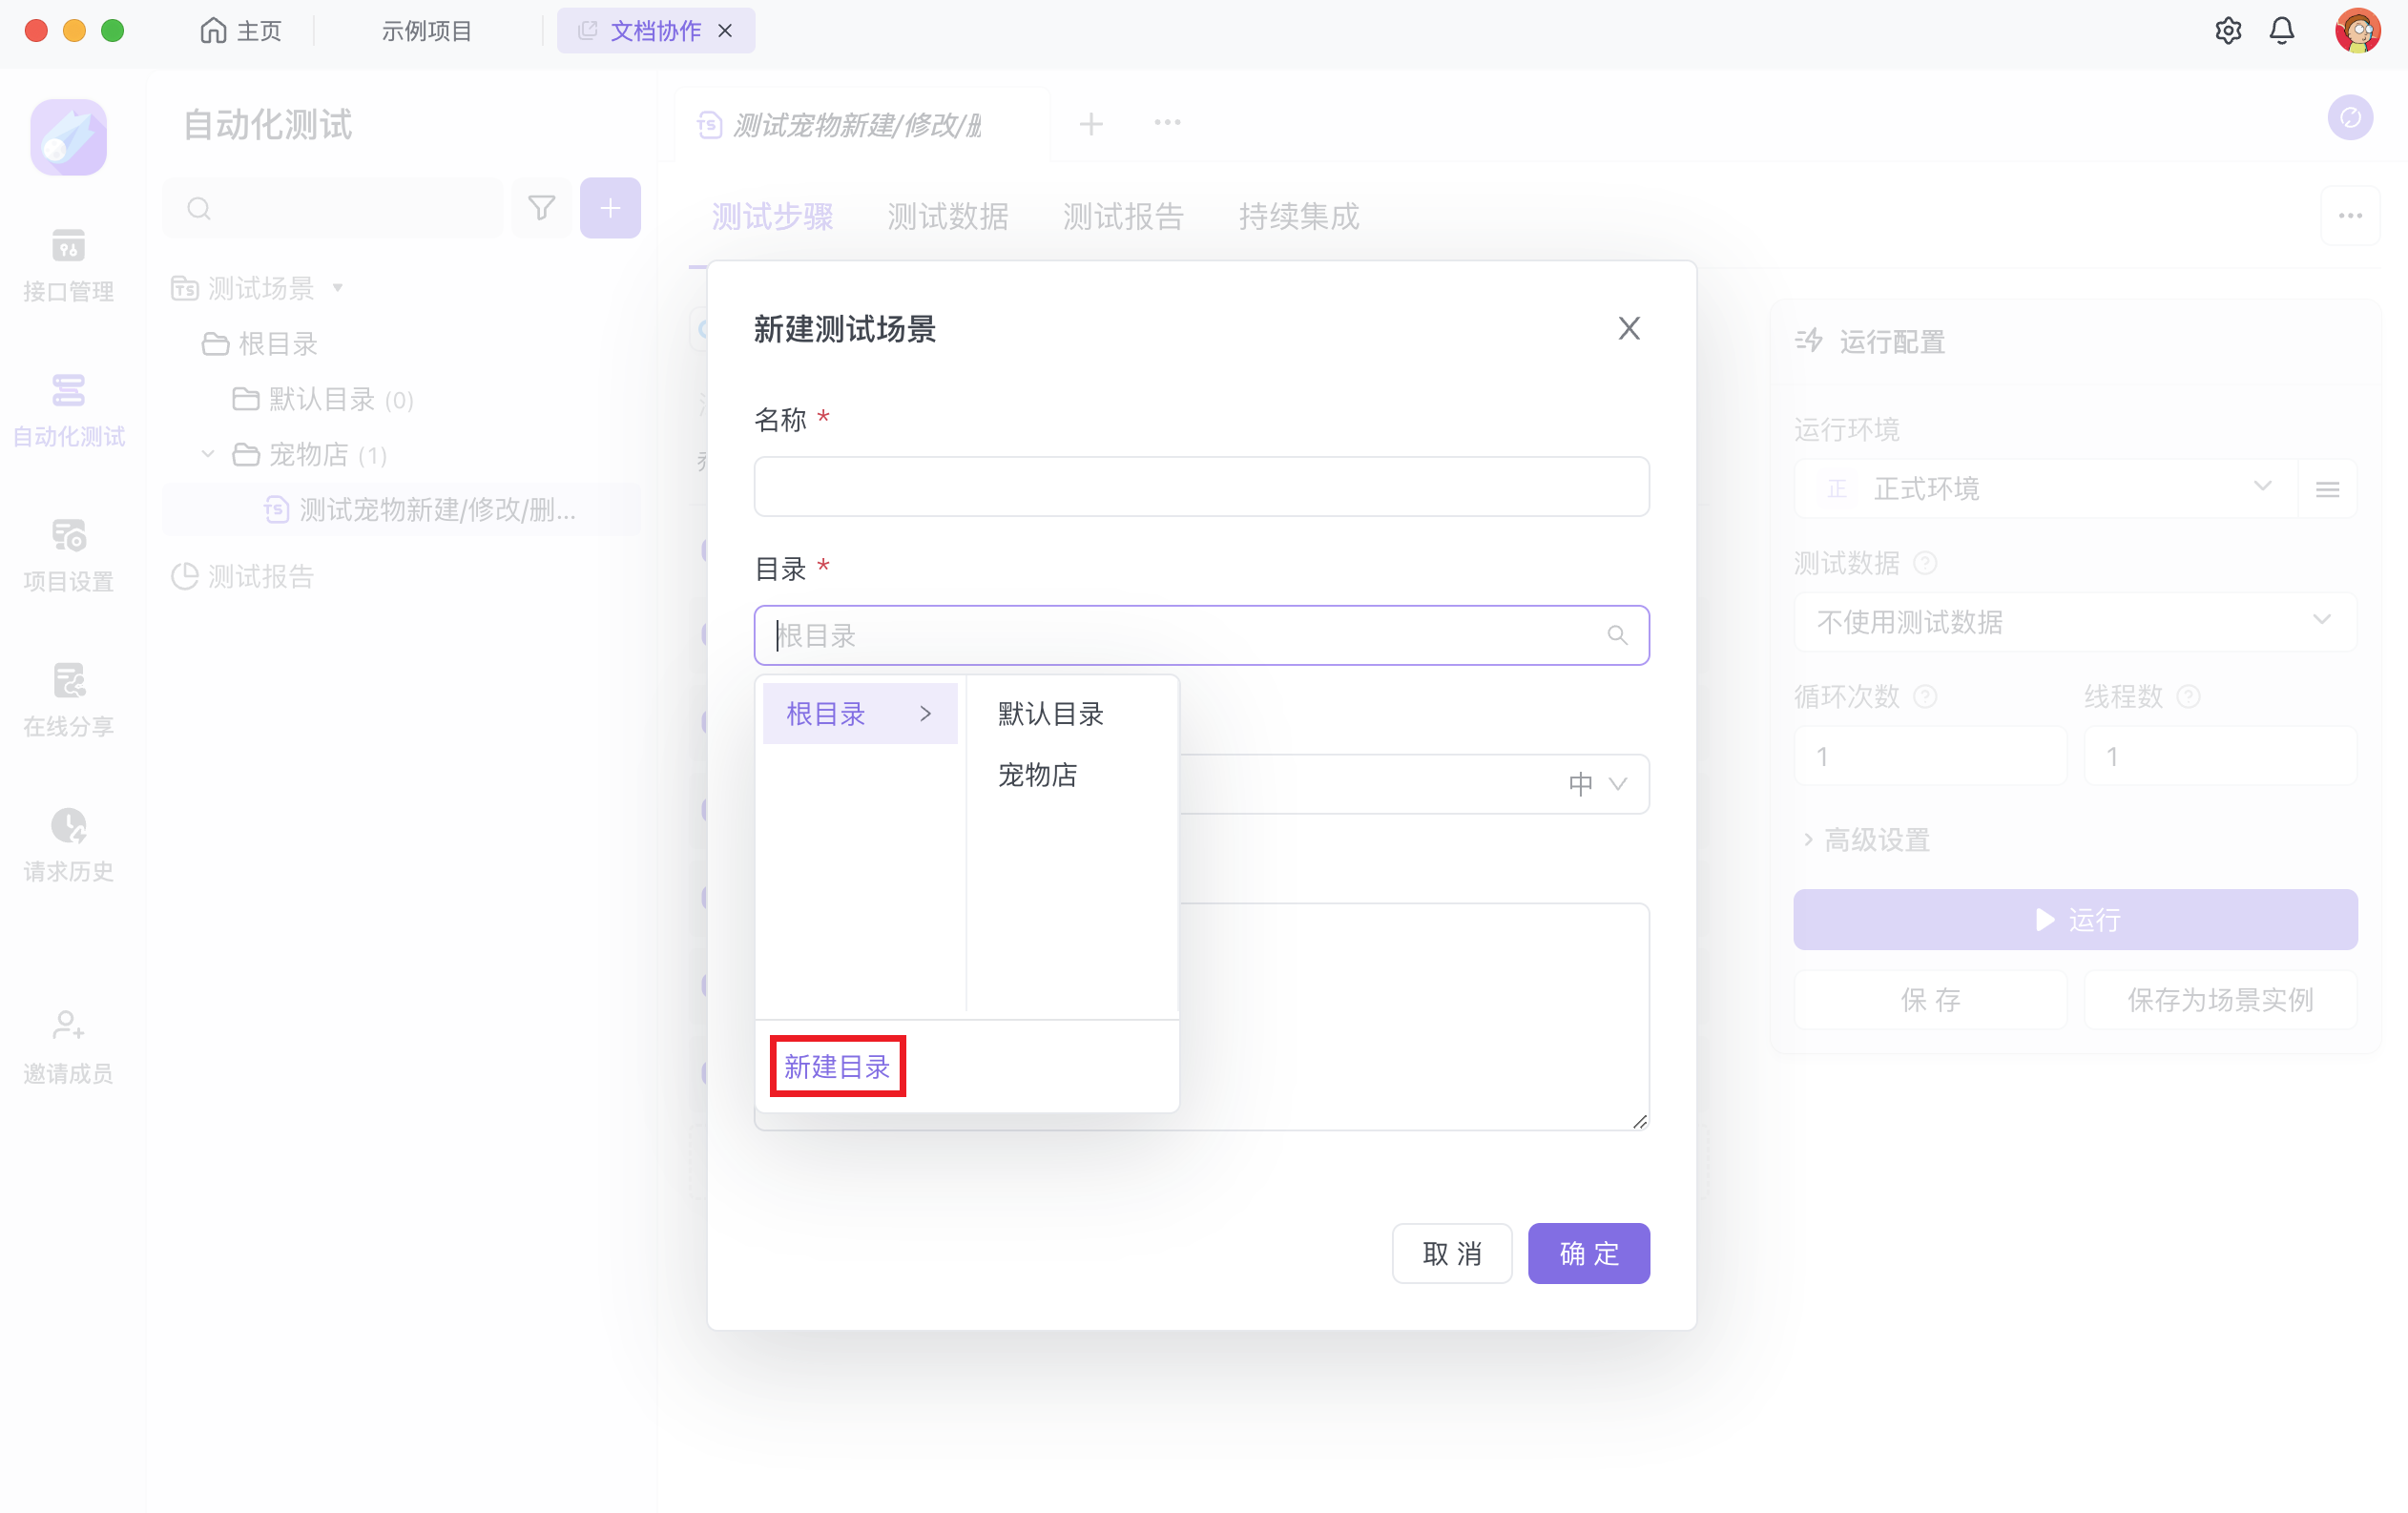Choose 宠物店 from the directory list
The height and width of the screenshot is (1513, 2408).
[x=1037, y=775]
